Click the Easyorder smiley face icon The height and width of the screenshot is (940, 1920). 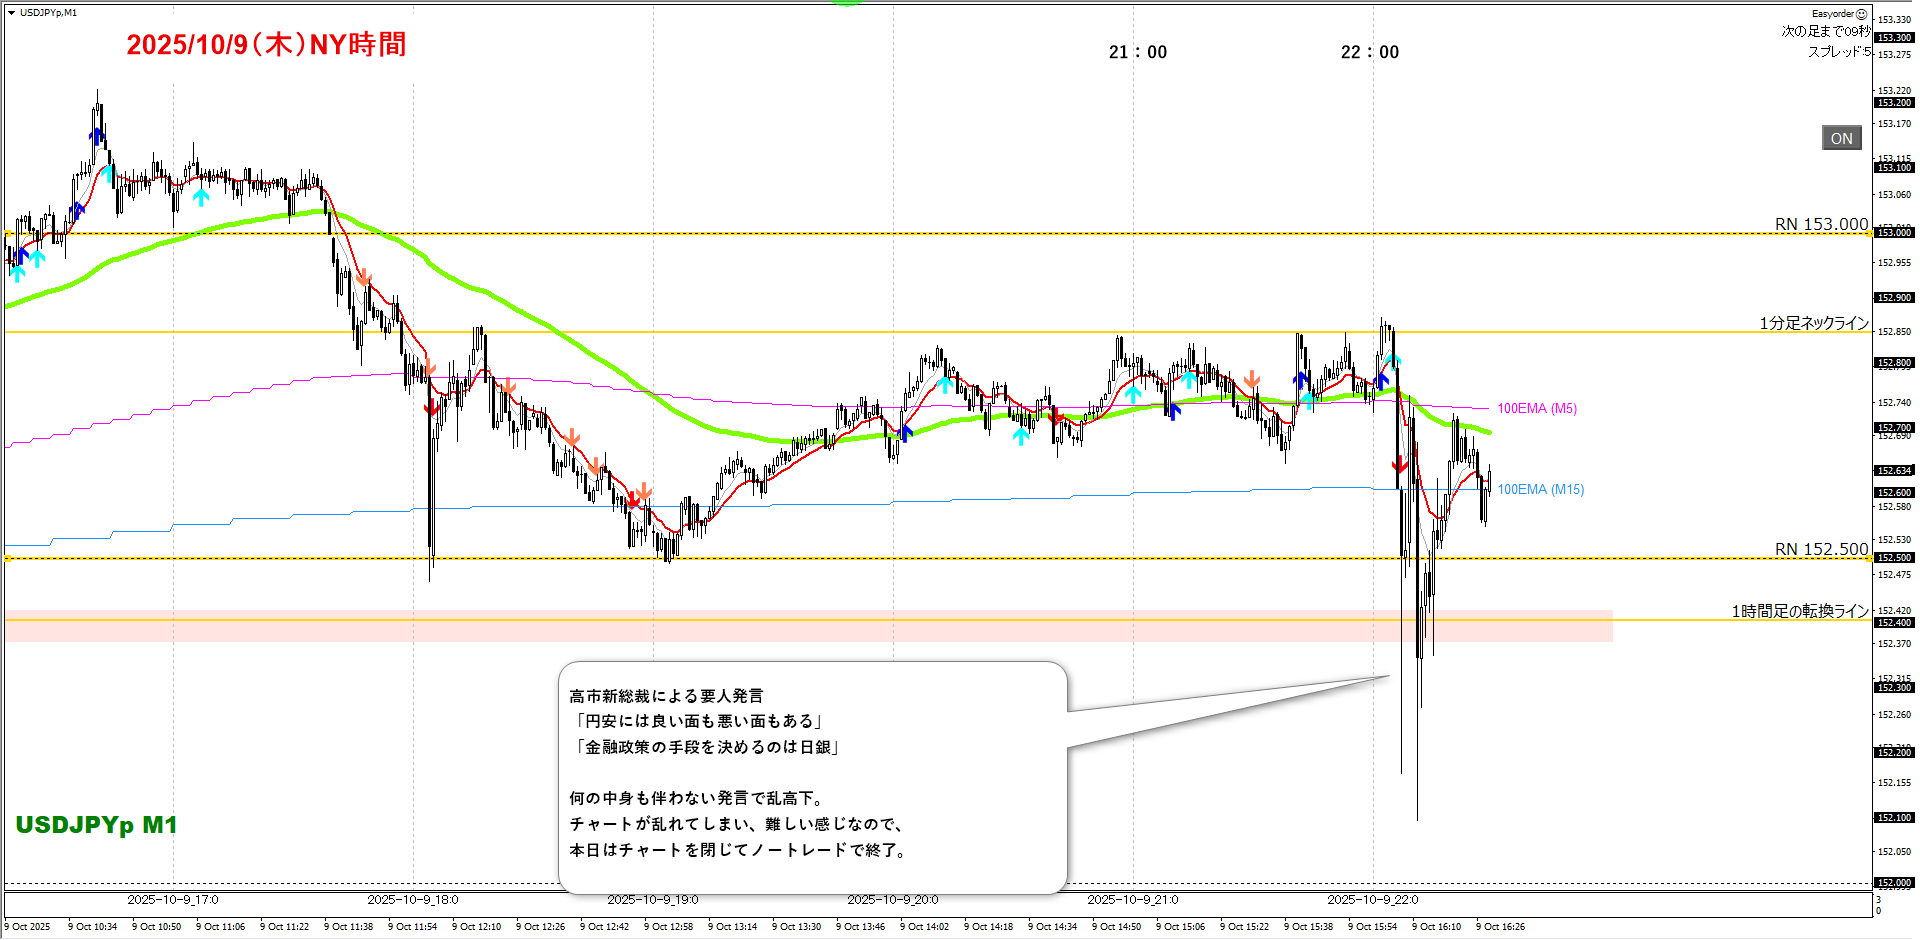click(1861, 14)
